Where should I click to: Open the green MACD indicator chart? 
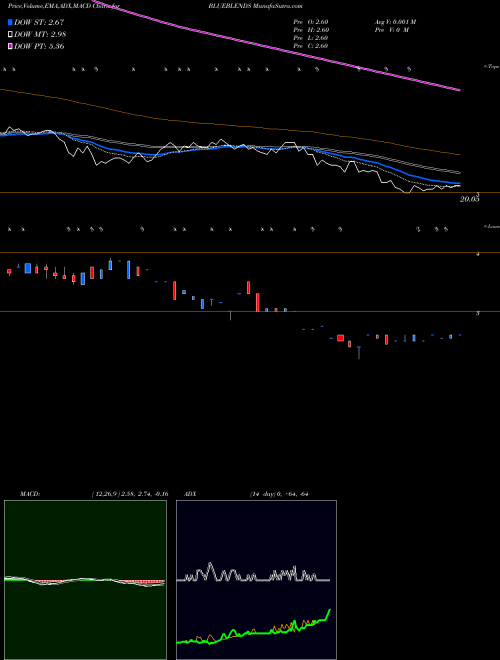coord(85,580)
